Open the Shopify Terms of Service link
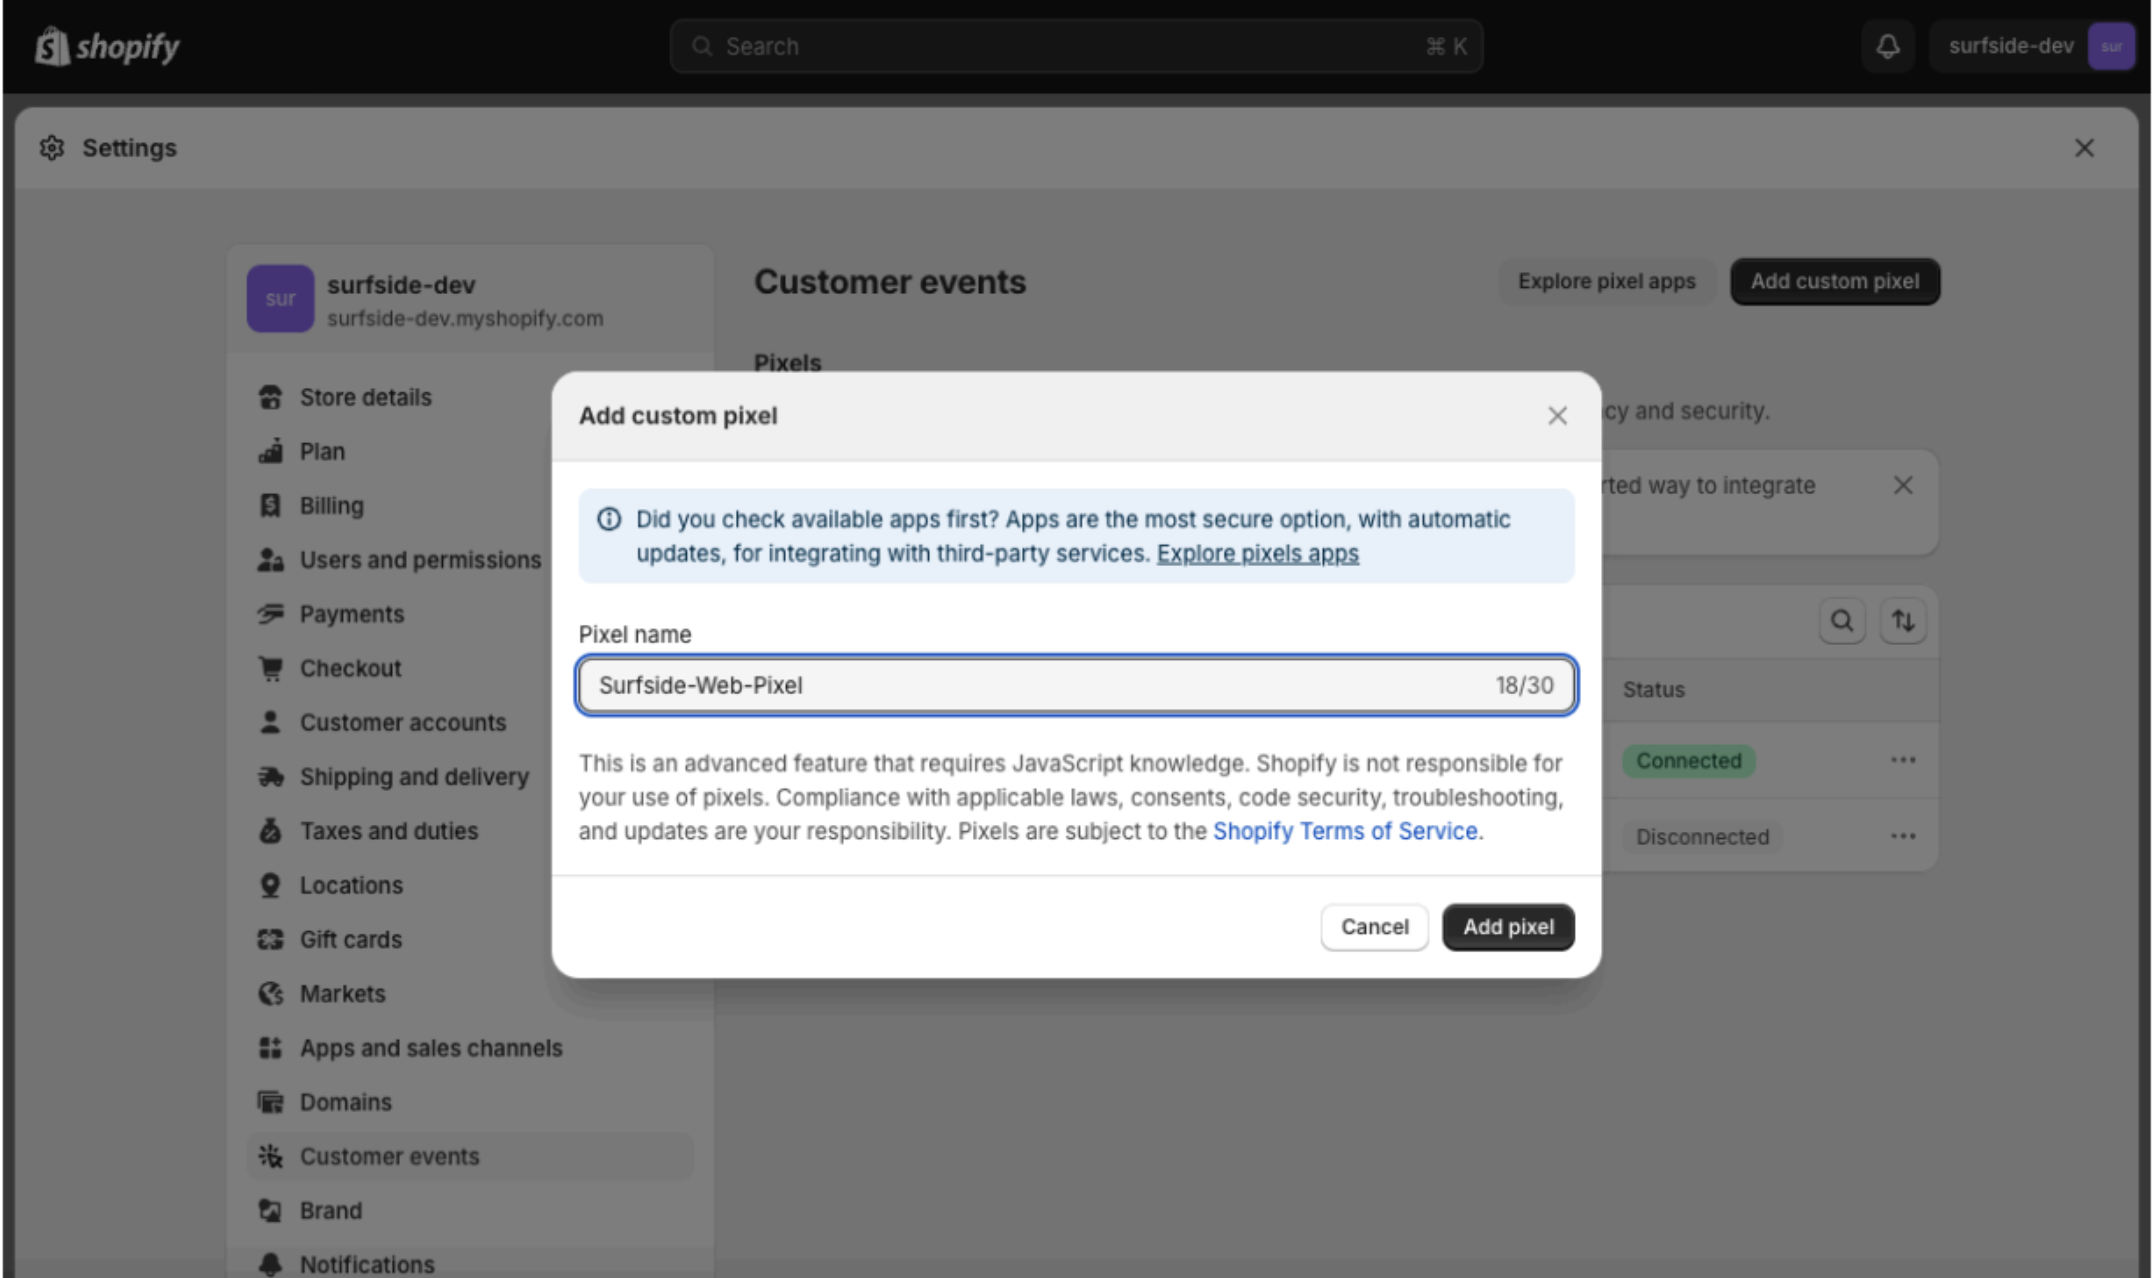 tap(1345, 831)
